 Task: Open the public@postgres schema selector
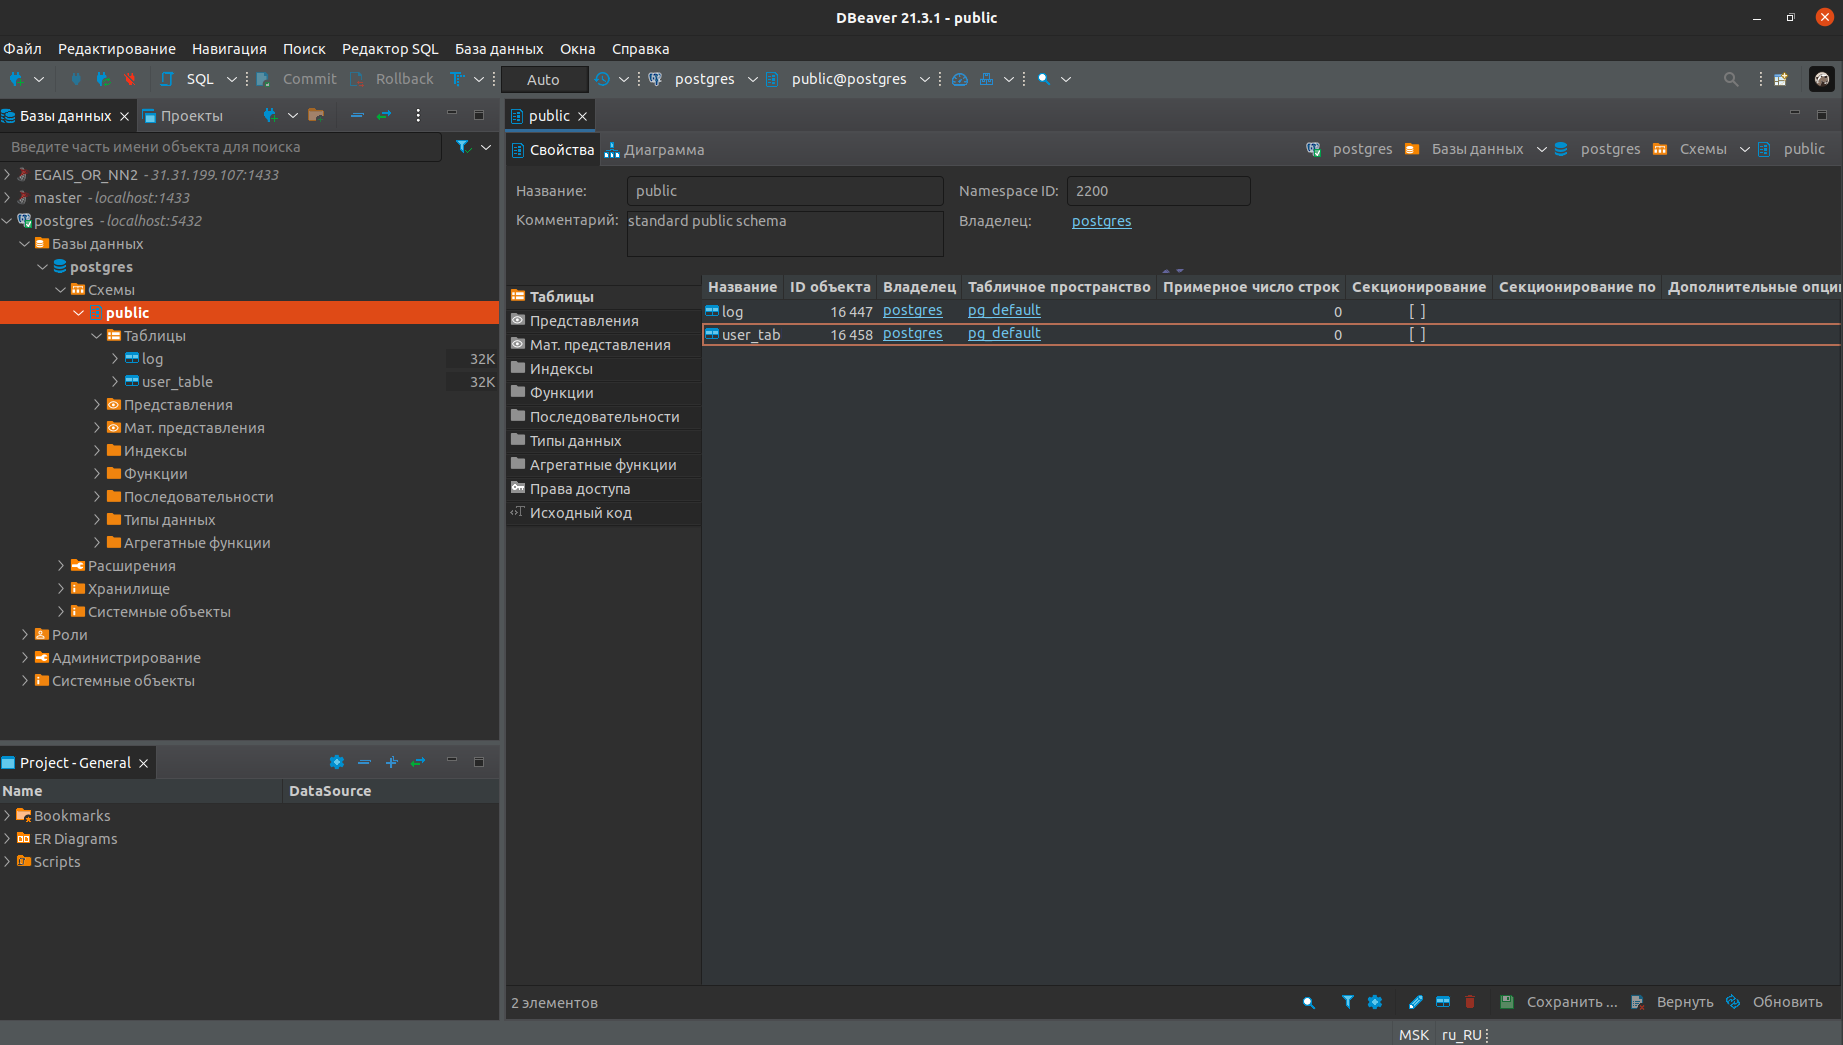848,79
